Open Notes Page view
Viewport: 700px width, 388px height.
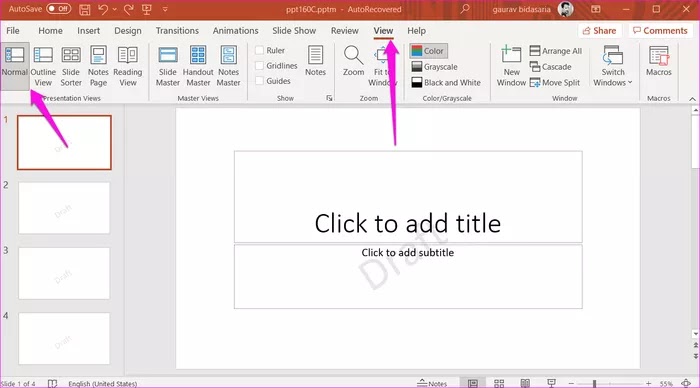tap(98, 66)
